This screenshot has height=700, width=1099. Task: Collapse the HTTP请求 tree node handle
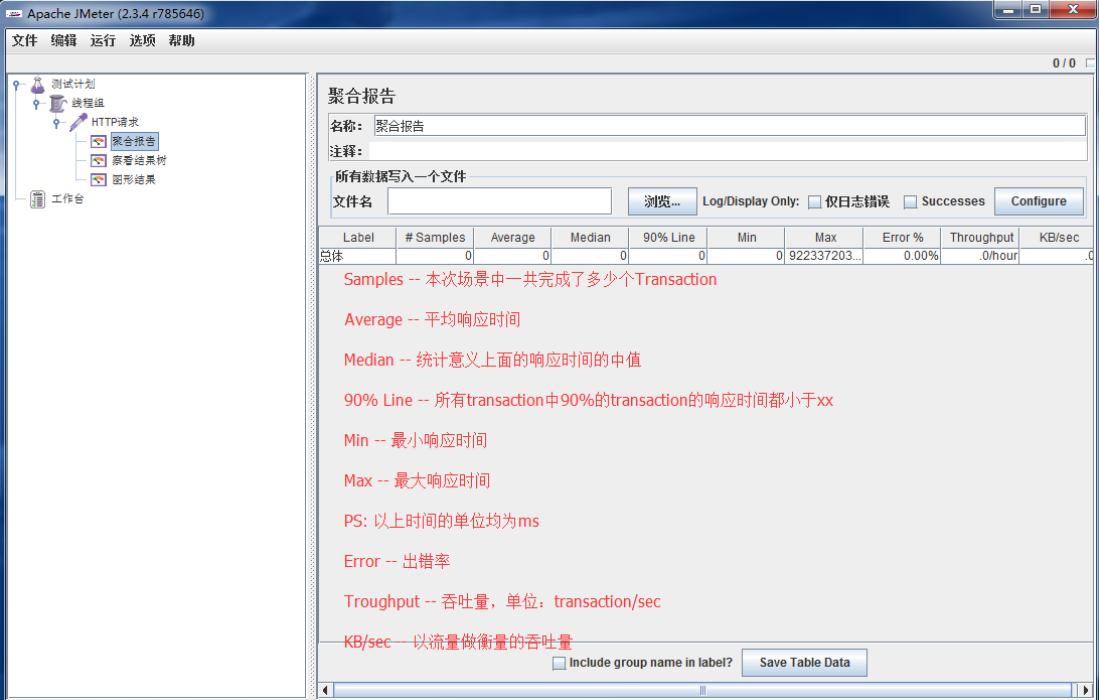[57, 122]
